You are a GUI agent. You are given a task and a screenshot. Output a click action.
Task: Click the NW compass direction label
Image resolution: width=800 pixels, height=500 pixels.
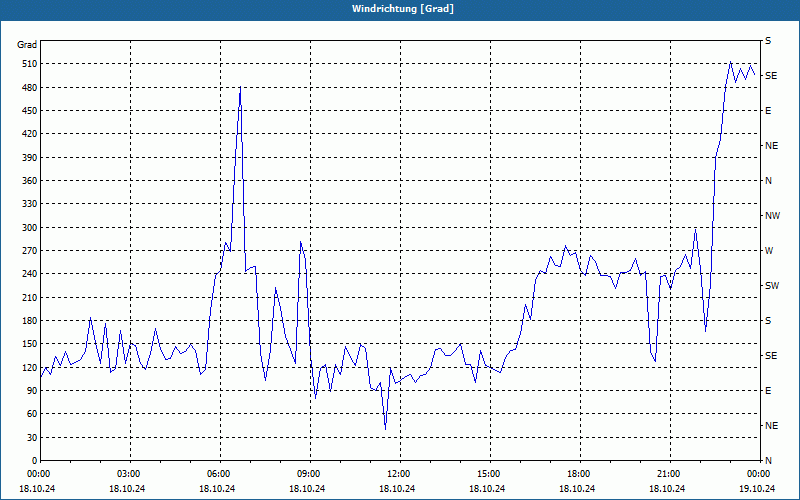(772, 216)
